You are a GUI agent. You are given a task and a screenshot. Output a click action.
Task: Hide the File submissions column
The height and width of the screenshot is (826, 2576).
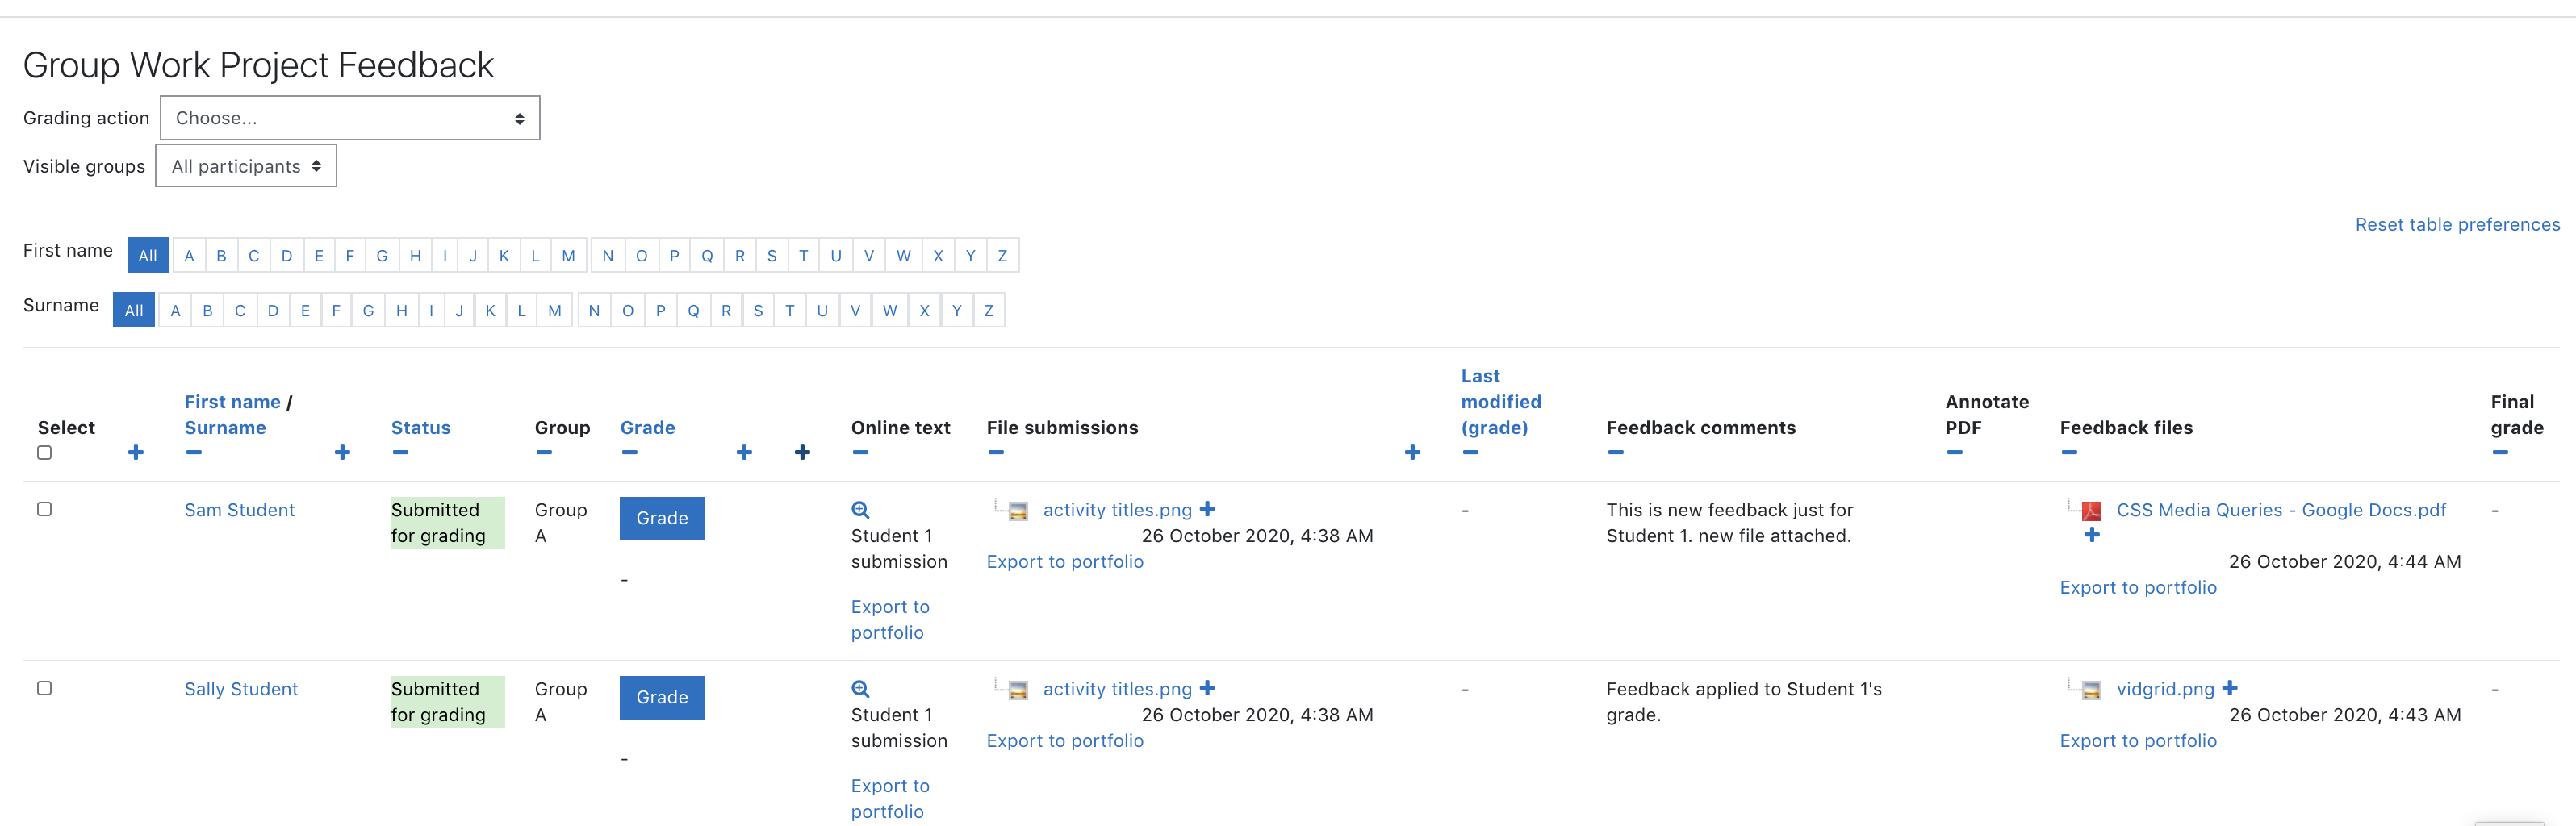click(x=995, y=453)
